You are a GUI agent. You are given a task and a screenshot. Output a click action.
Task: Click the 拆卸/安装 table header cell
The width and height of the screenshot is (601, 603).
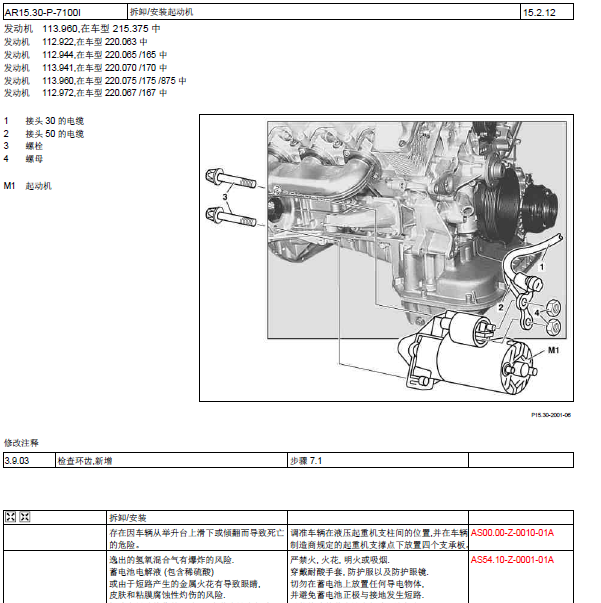pos(197,517)
